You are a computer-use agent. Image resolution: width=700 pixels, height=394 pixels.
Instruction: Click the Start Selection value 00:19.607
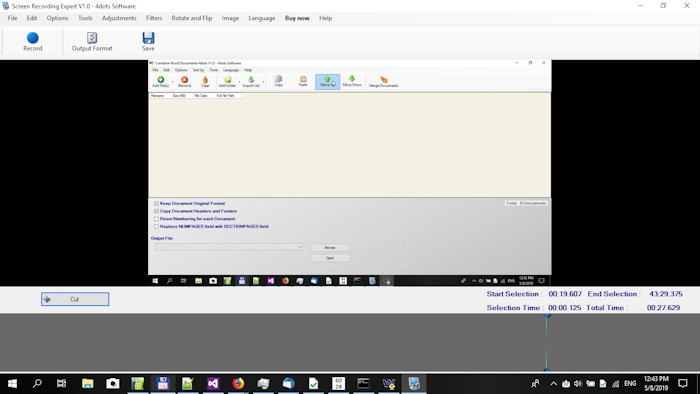565,294
